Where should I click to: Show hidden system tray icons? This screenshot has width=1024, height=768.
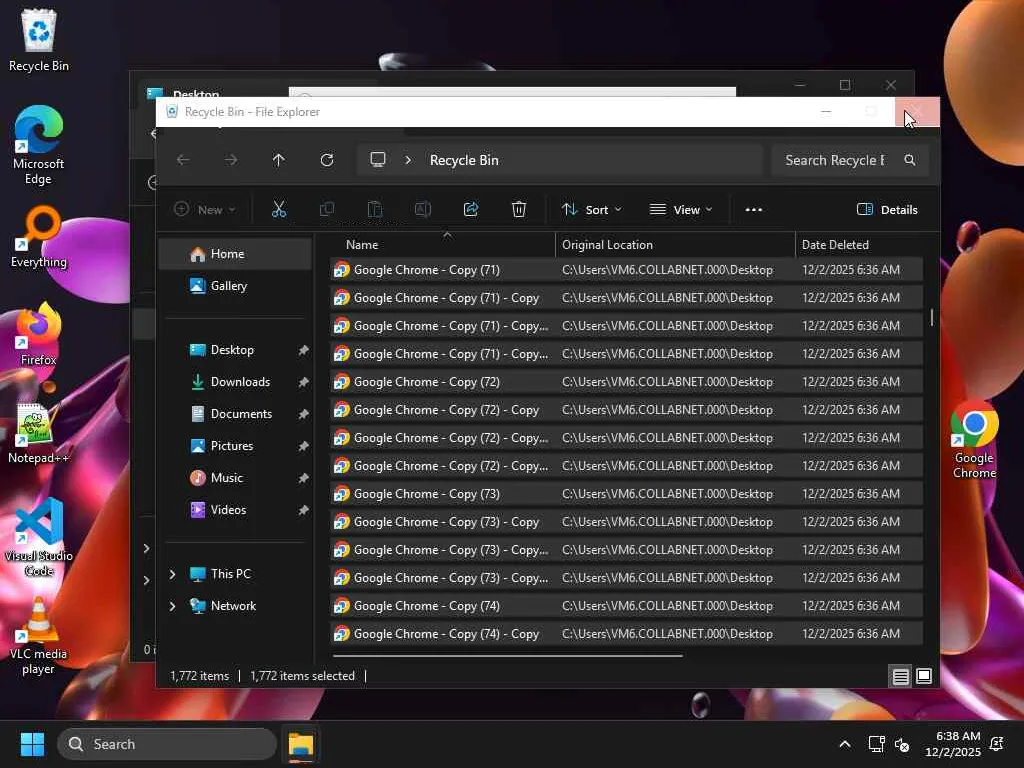click(844, 744)
